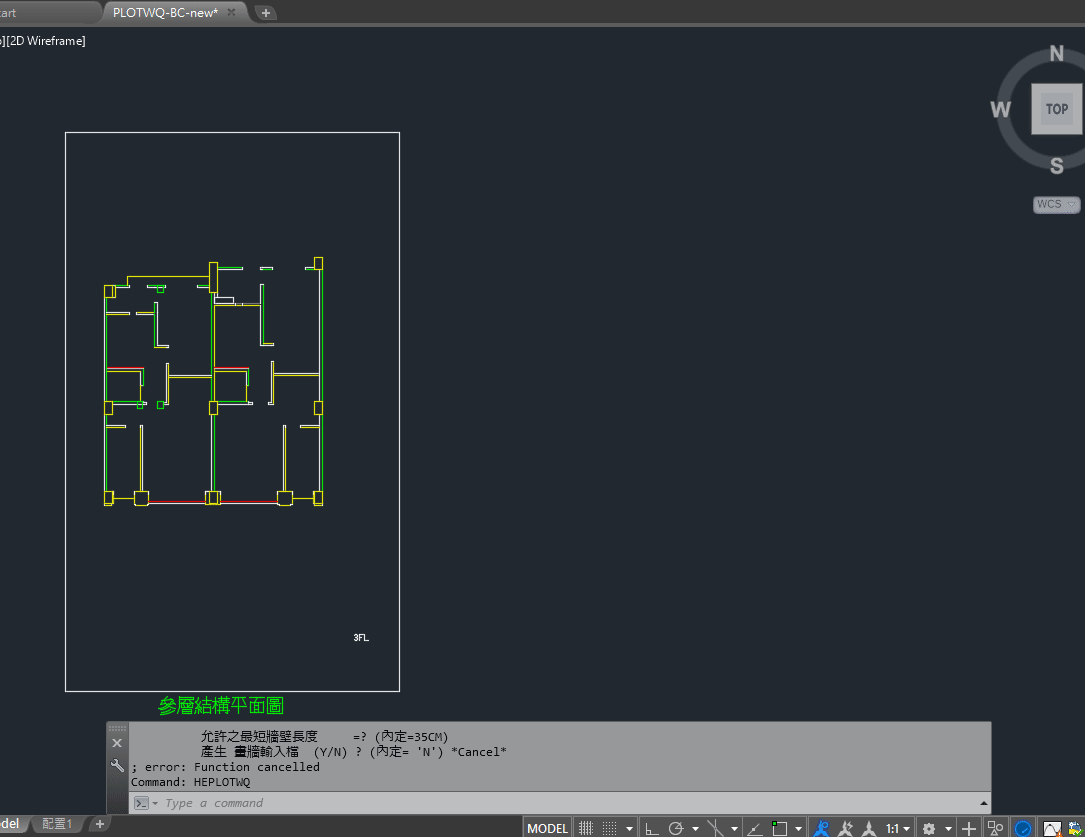The image size is (1085, 837).
Task: Click the 2D Wireframe visual style control
Action: (x=46, y=41)
